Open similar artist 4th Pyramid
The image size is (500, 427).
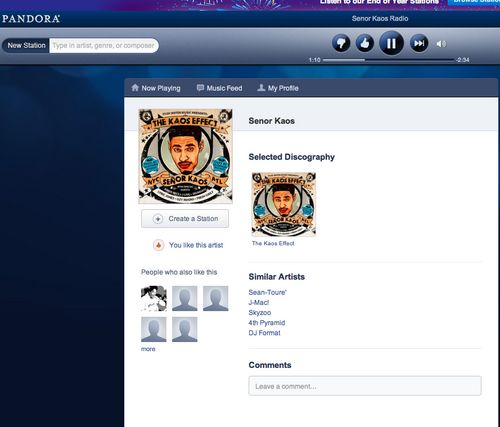tap(267, 323)
